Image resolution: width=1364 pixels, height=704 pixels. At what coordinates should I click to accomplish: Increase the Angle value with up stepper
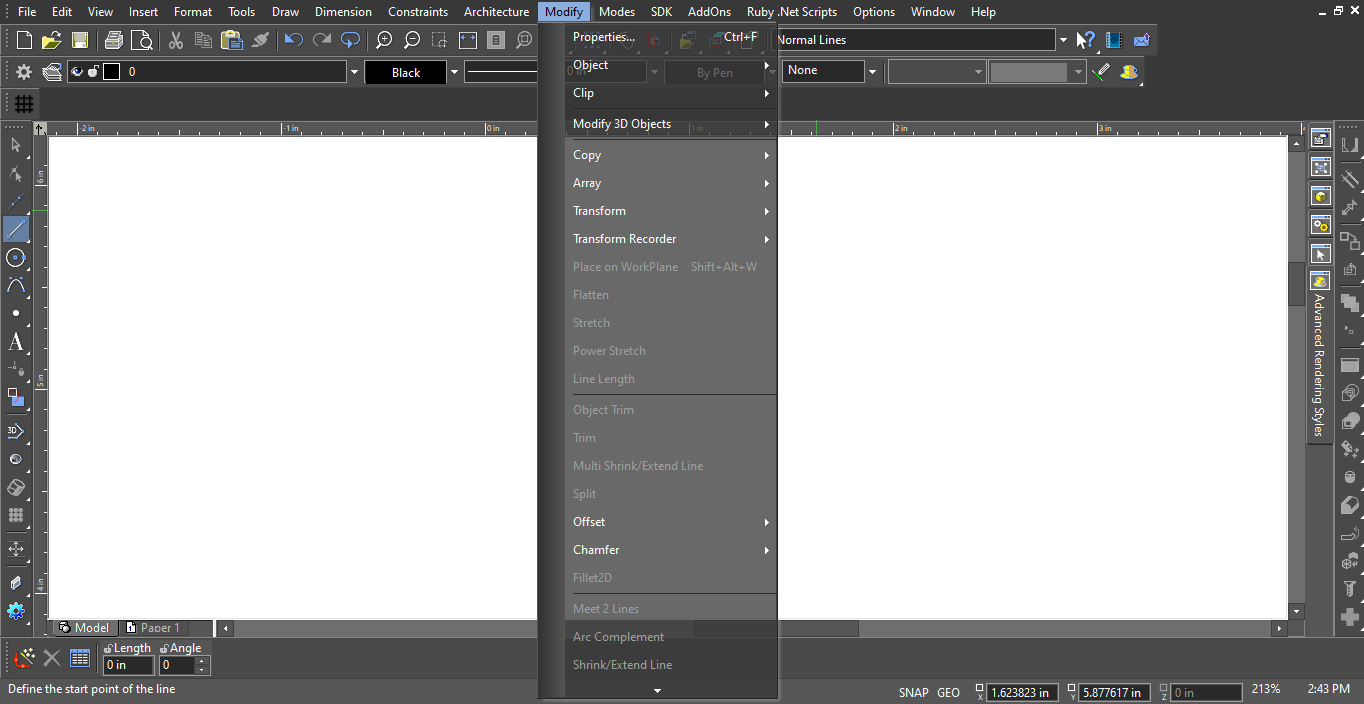click(x=202, y=661)
